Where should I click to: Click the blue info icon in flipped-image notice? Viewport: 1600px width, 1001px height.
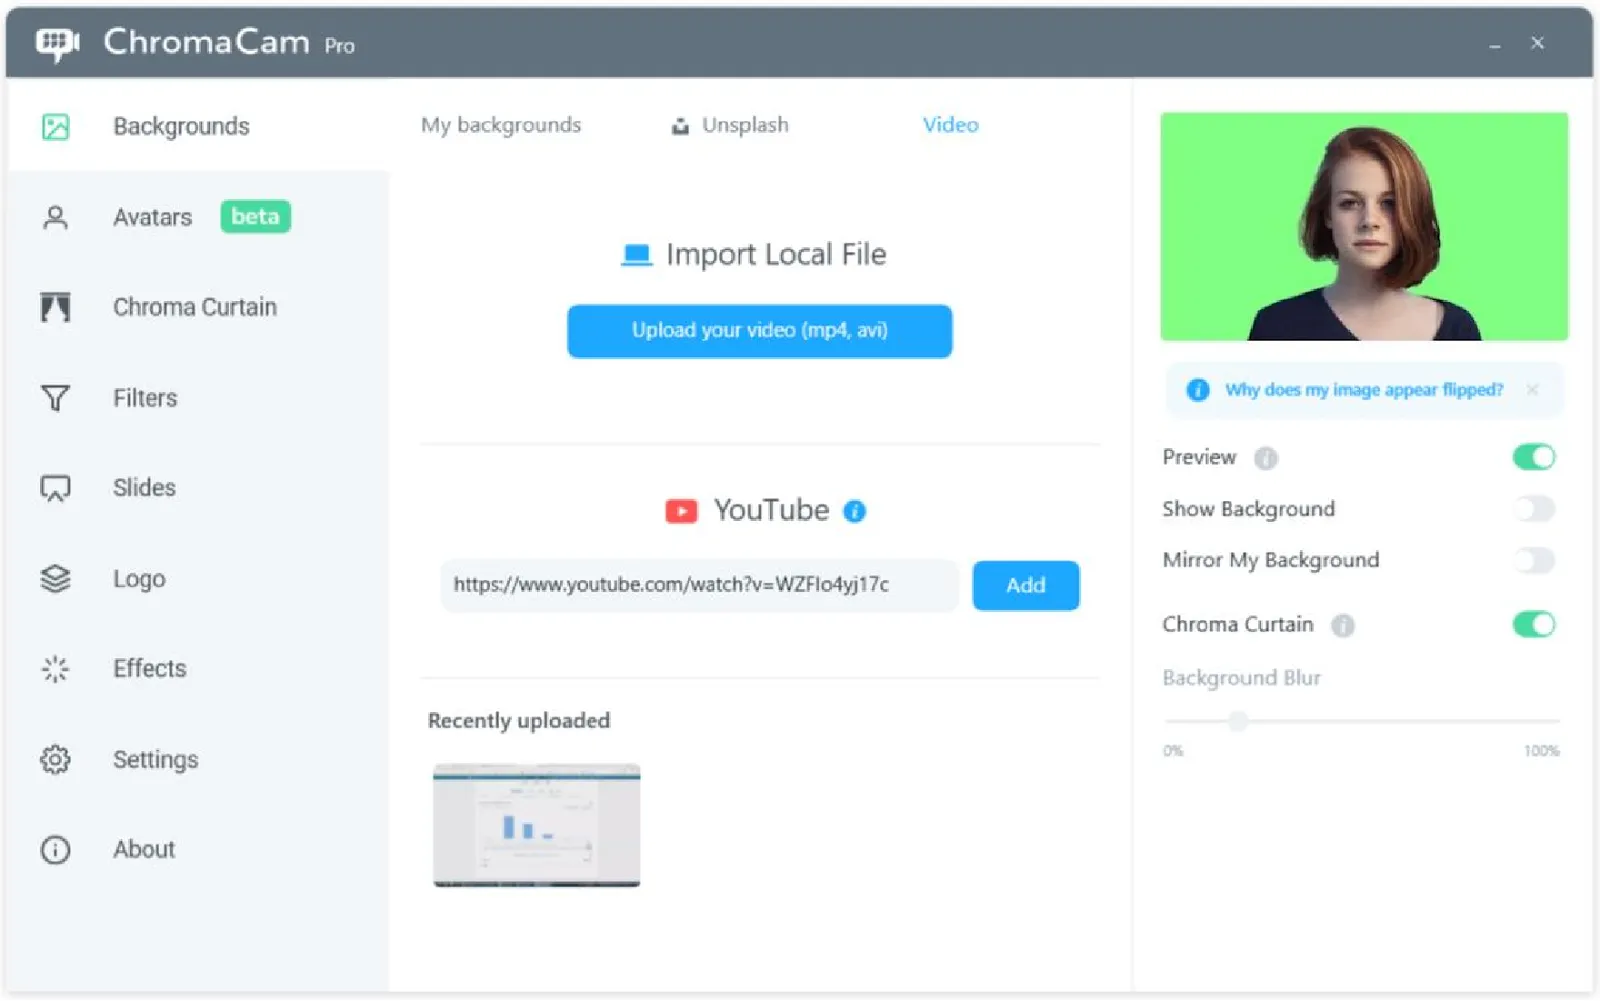[1198, 390]
